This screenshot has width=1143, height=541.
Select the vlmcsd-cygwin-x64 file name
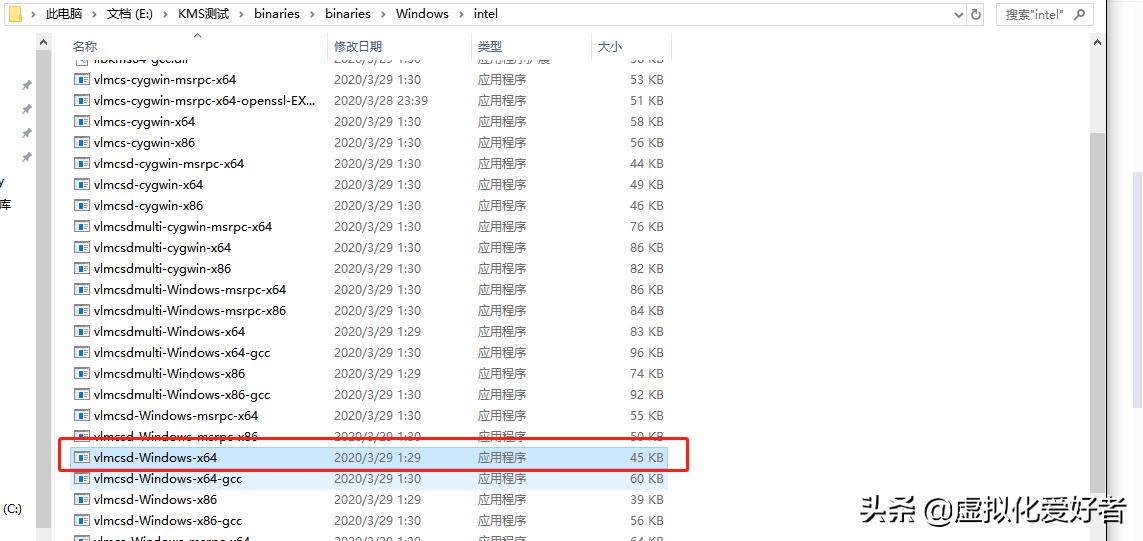[x=148, y=185]
